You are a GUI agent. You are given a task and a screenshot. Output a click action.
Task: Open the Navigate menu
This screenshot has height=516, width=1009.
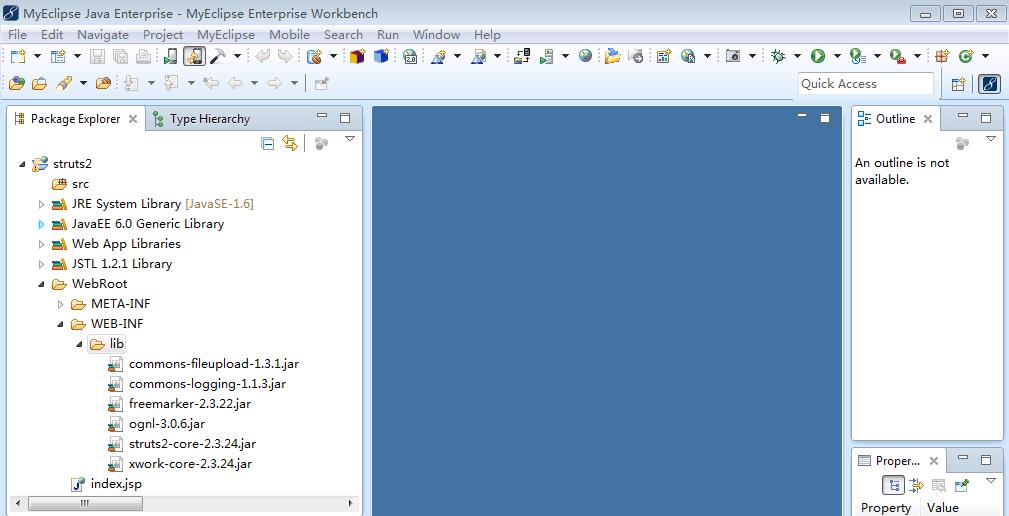click(x=103, y=35)
